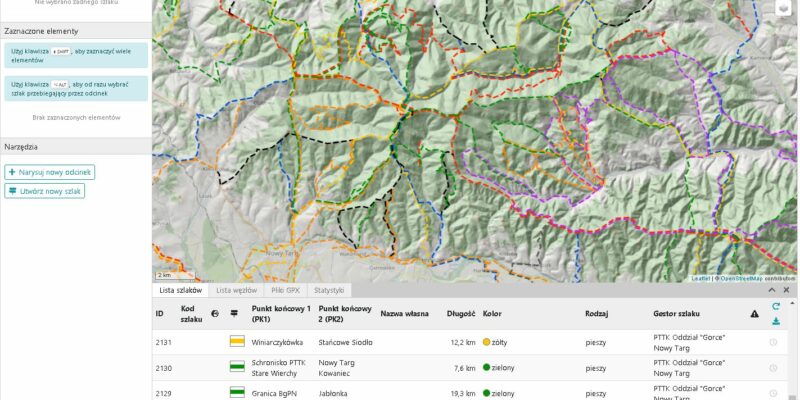Viewport: 800px width, 400px height.
Task: Click the info icon for trail 2131
Action: click(x=773, y=342)
